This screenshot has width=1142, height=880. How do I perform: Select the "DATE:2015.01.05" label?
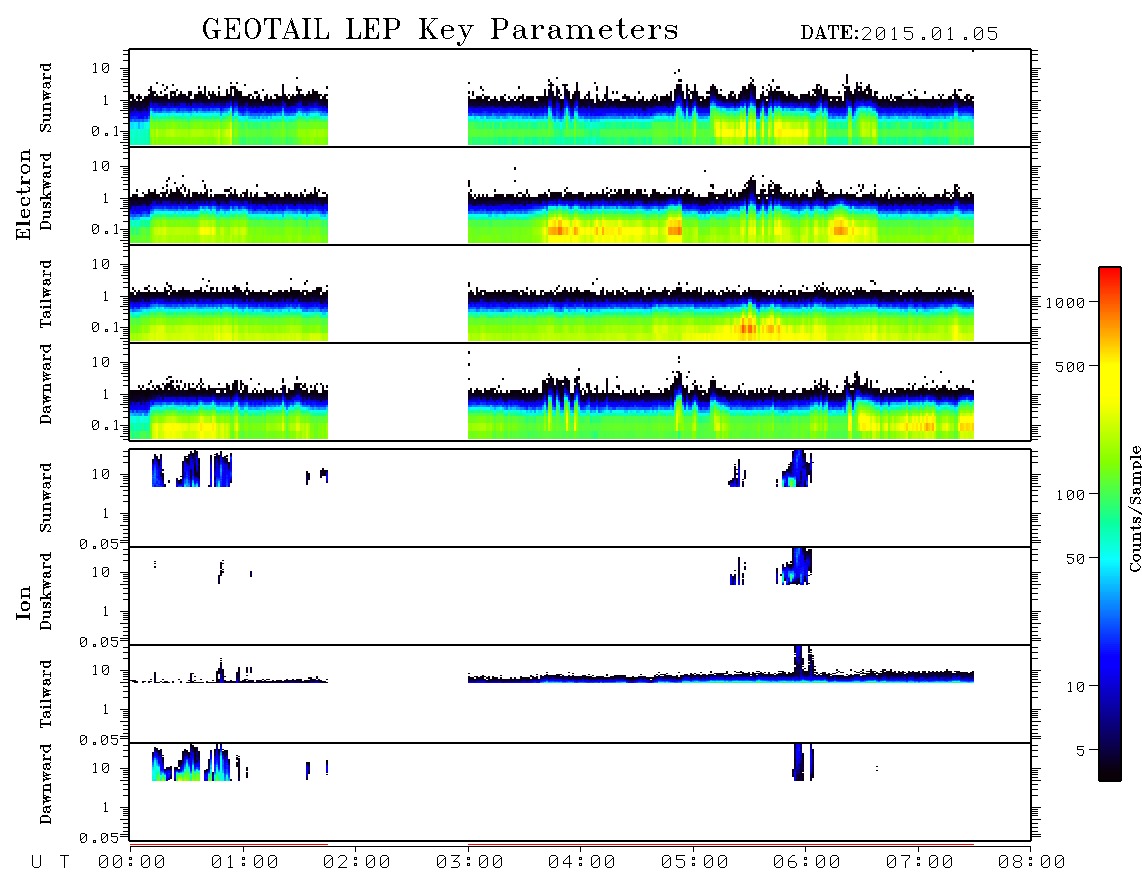click(899, 34)
